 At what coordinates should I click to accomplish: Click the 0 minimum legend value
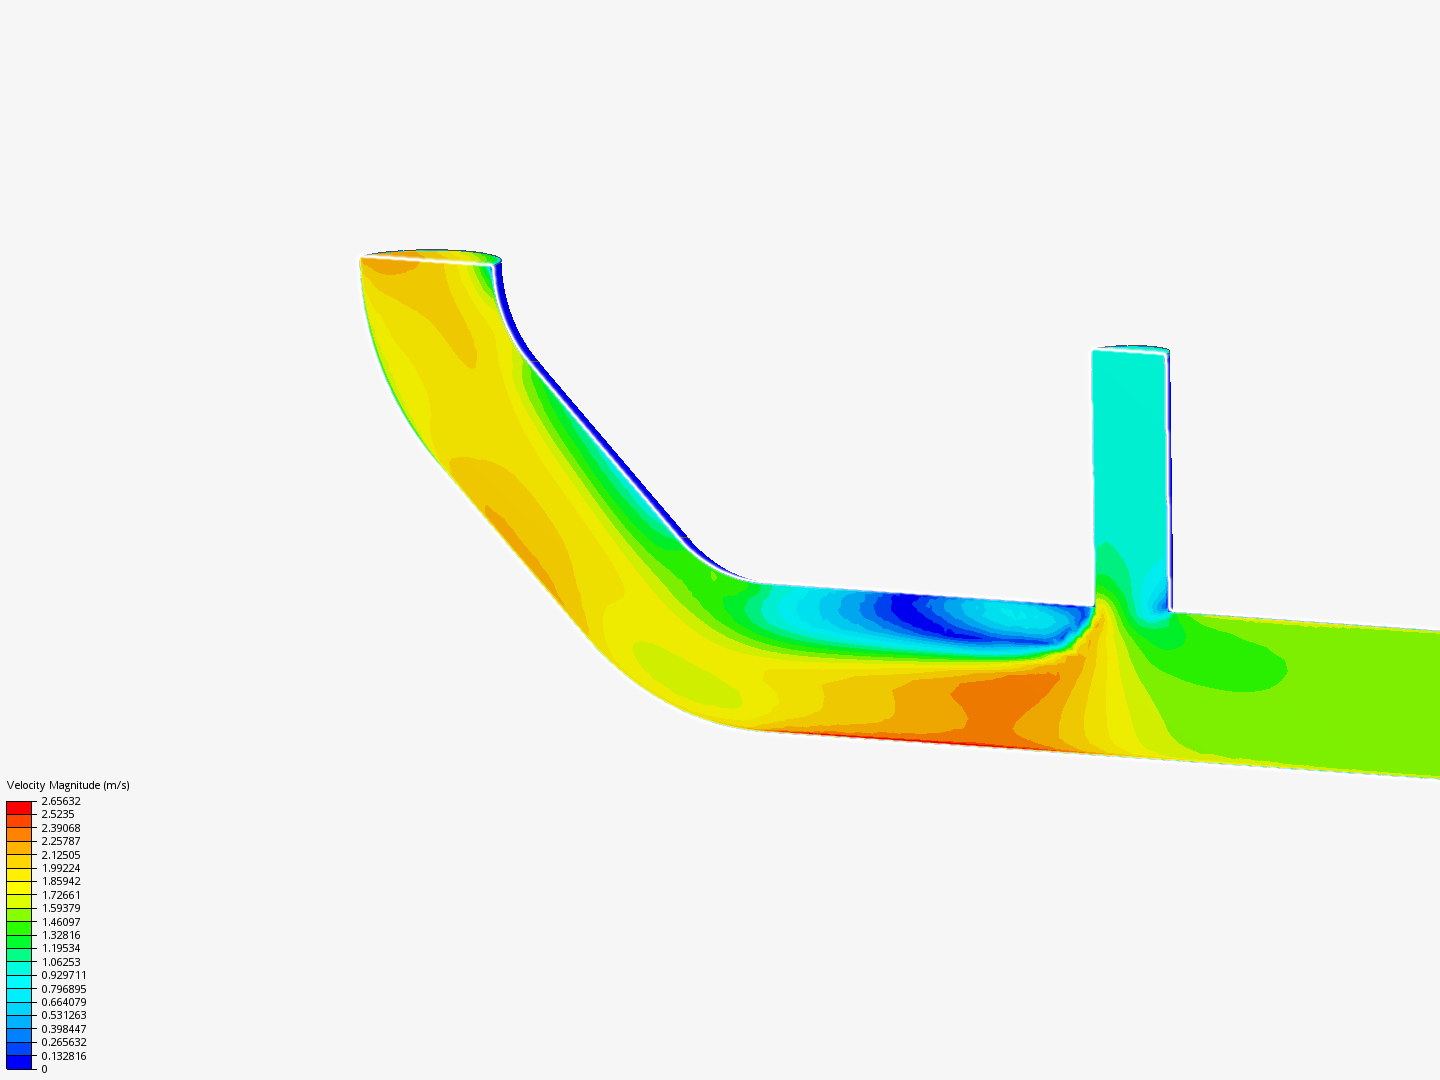click(x=44, y=1069)
